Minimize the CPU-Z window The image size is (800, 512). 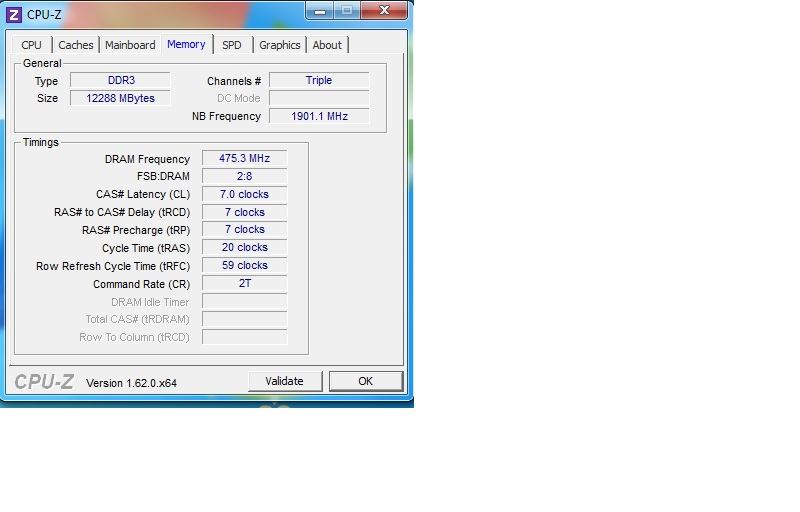(x=320, y=11)
